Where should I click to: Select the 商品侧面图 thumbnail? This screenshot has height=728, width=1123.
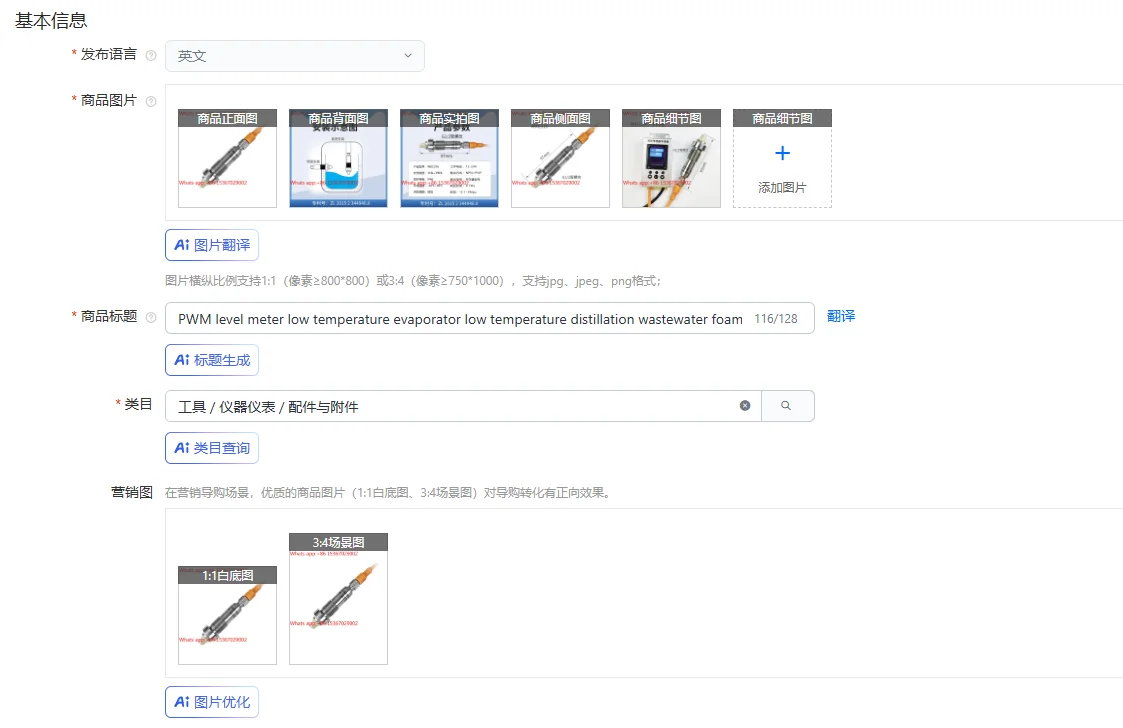[x=560, y=158]
